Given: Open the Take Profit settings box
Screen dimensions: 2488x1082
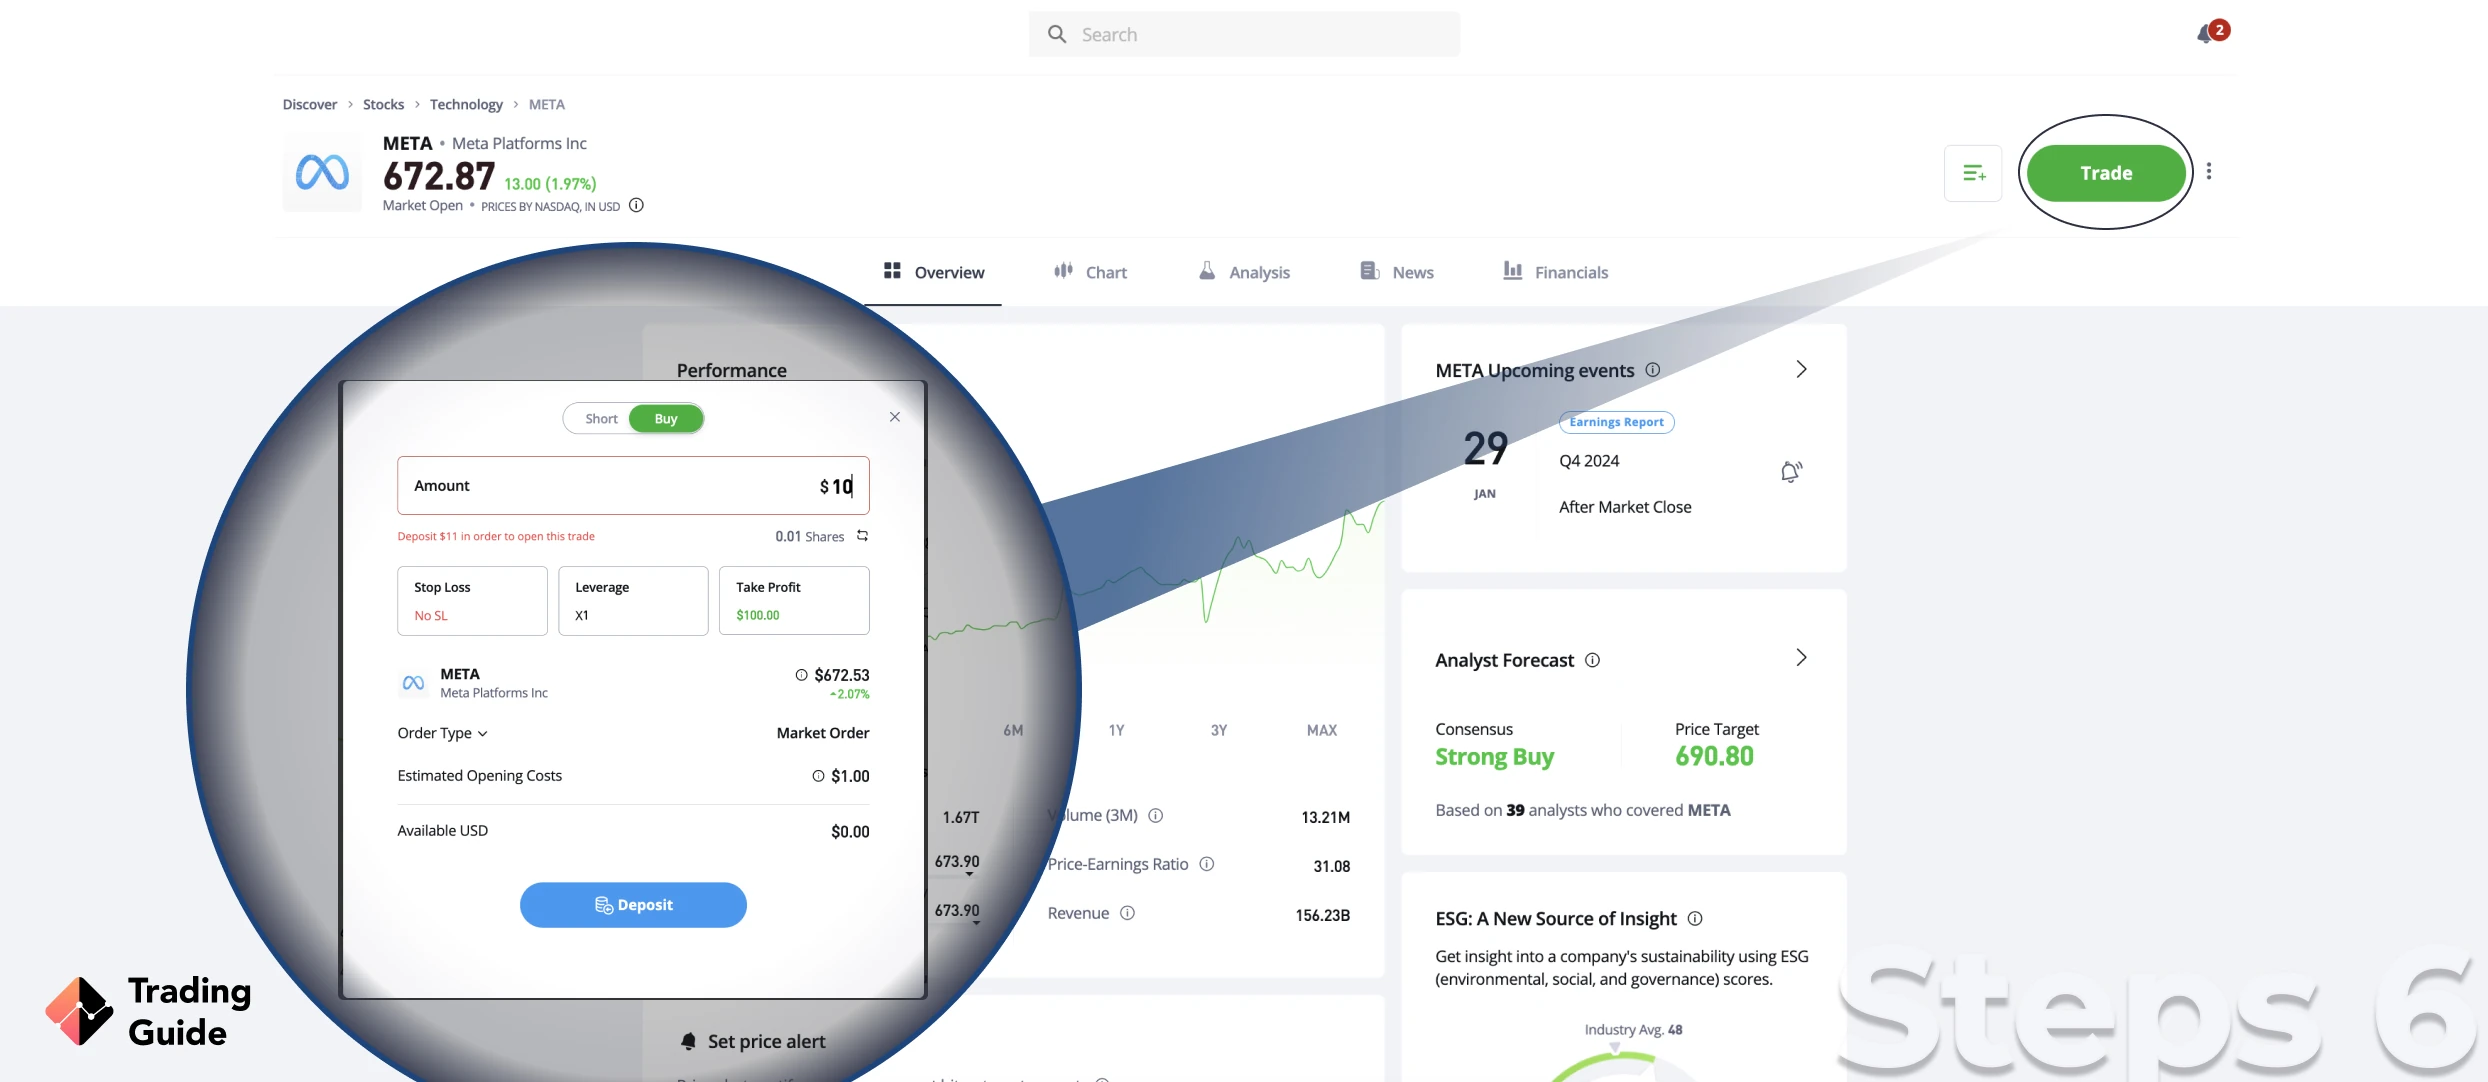Looking at the screenshot, I should pos(794,601).
